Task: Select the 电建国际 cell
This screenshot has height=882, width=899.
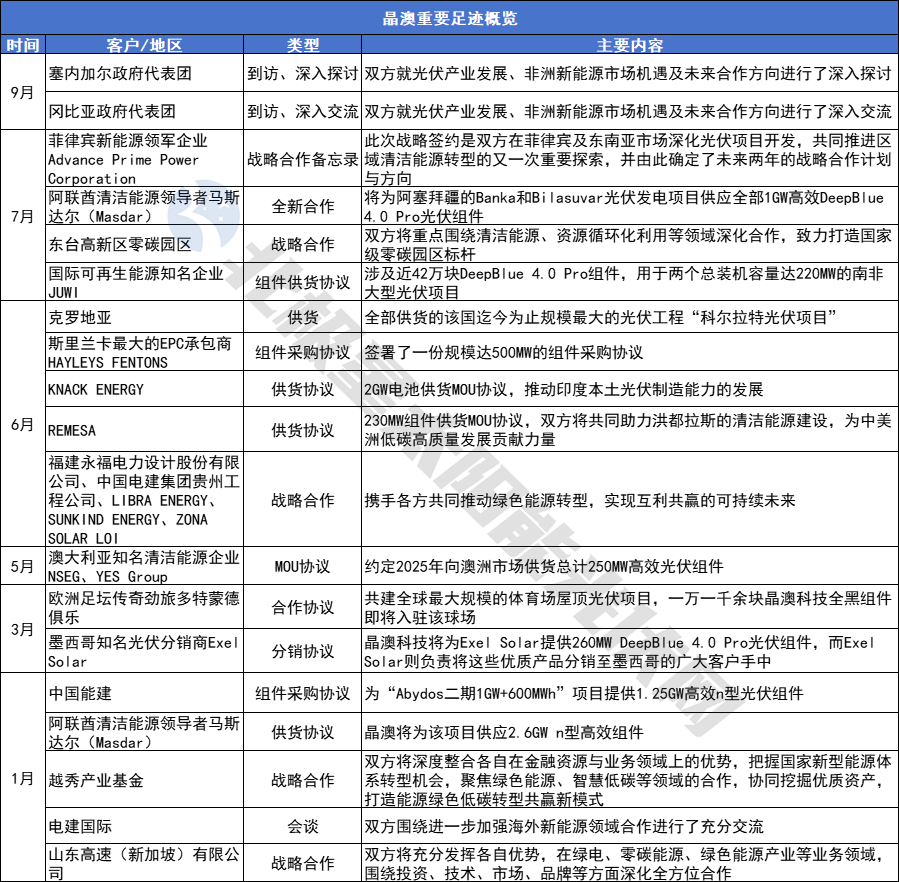Action: [x=144, y=826]
